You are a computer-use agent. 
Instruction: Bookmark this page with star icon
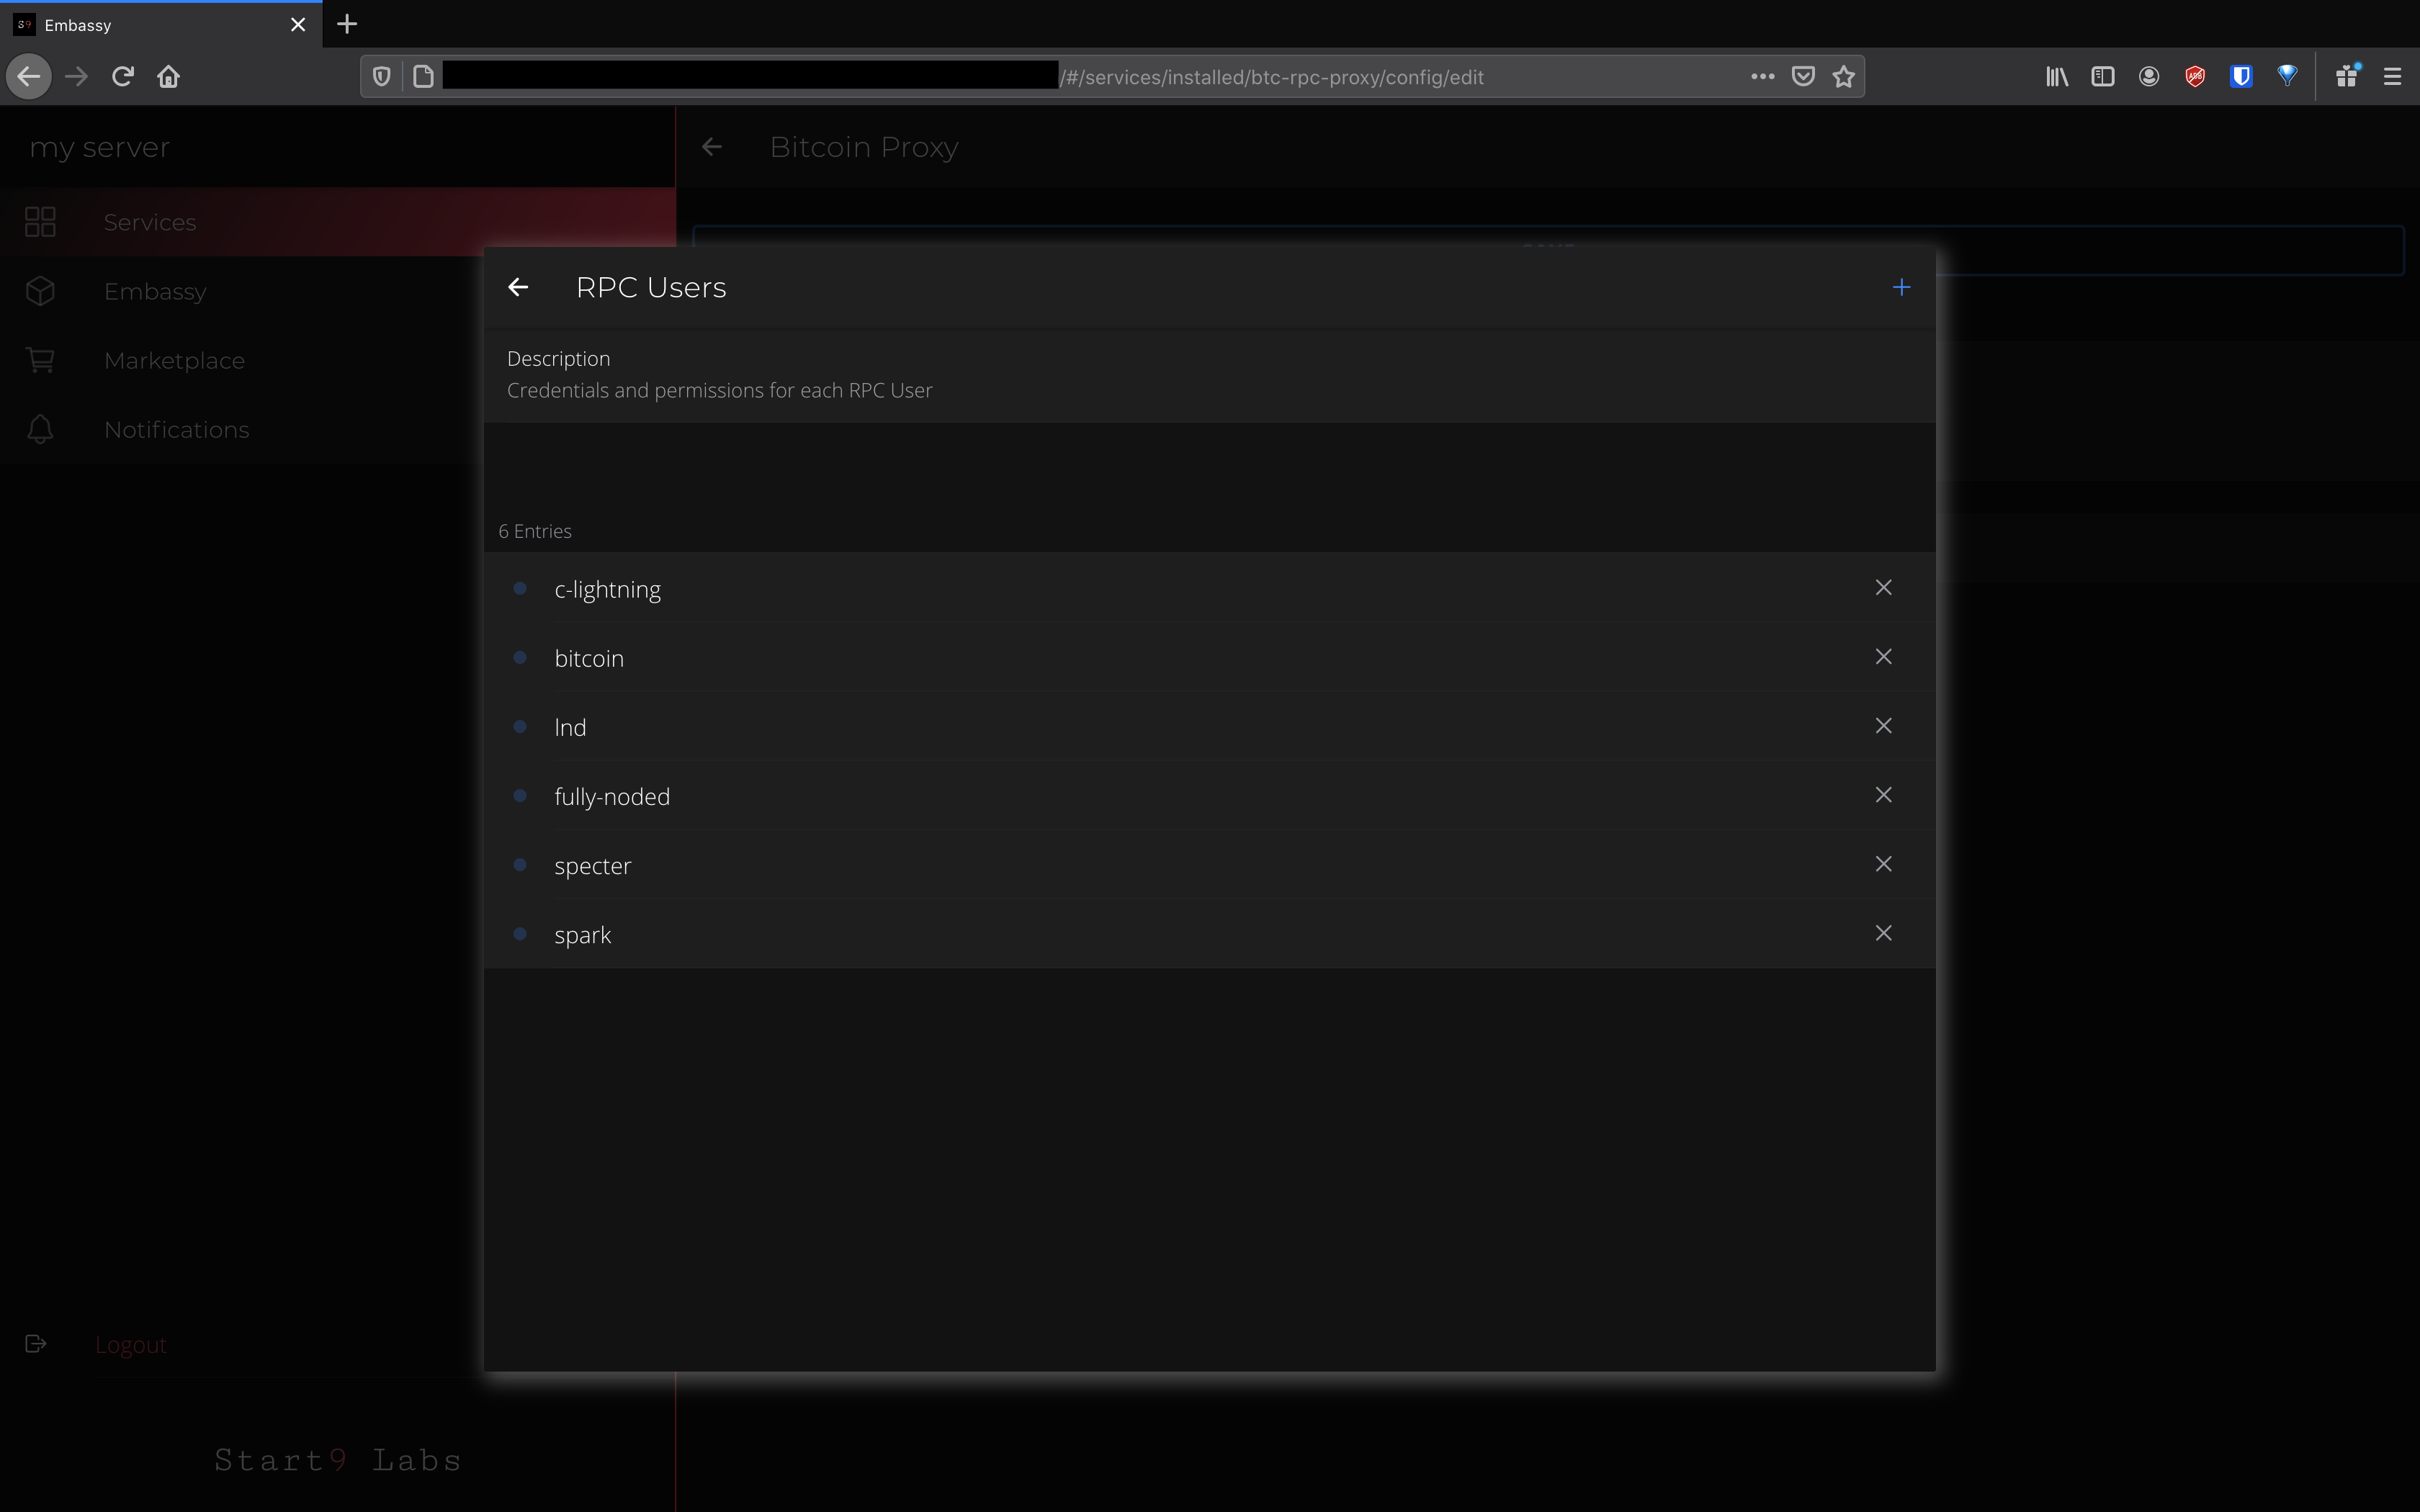point(1844,77)
